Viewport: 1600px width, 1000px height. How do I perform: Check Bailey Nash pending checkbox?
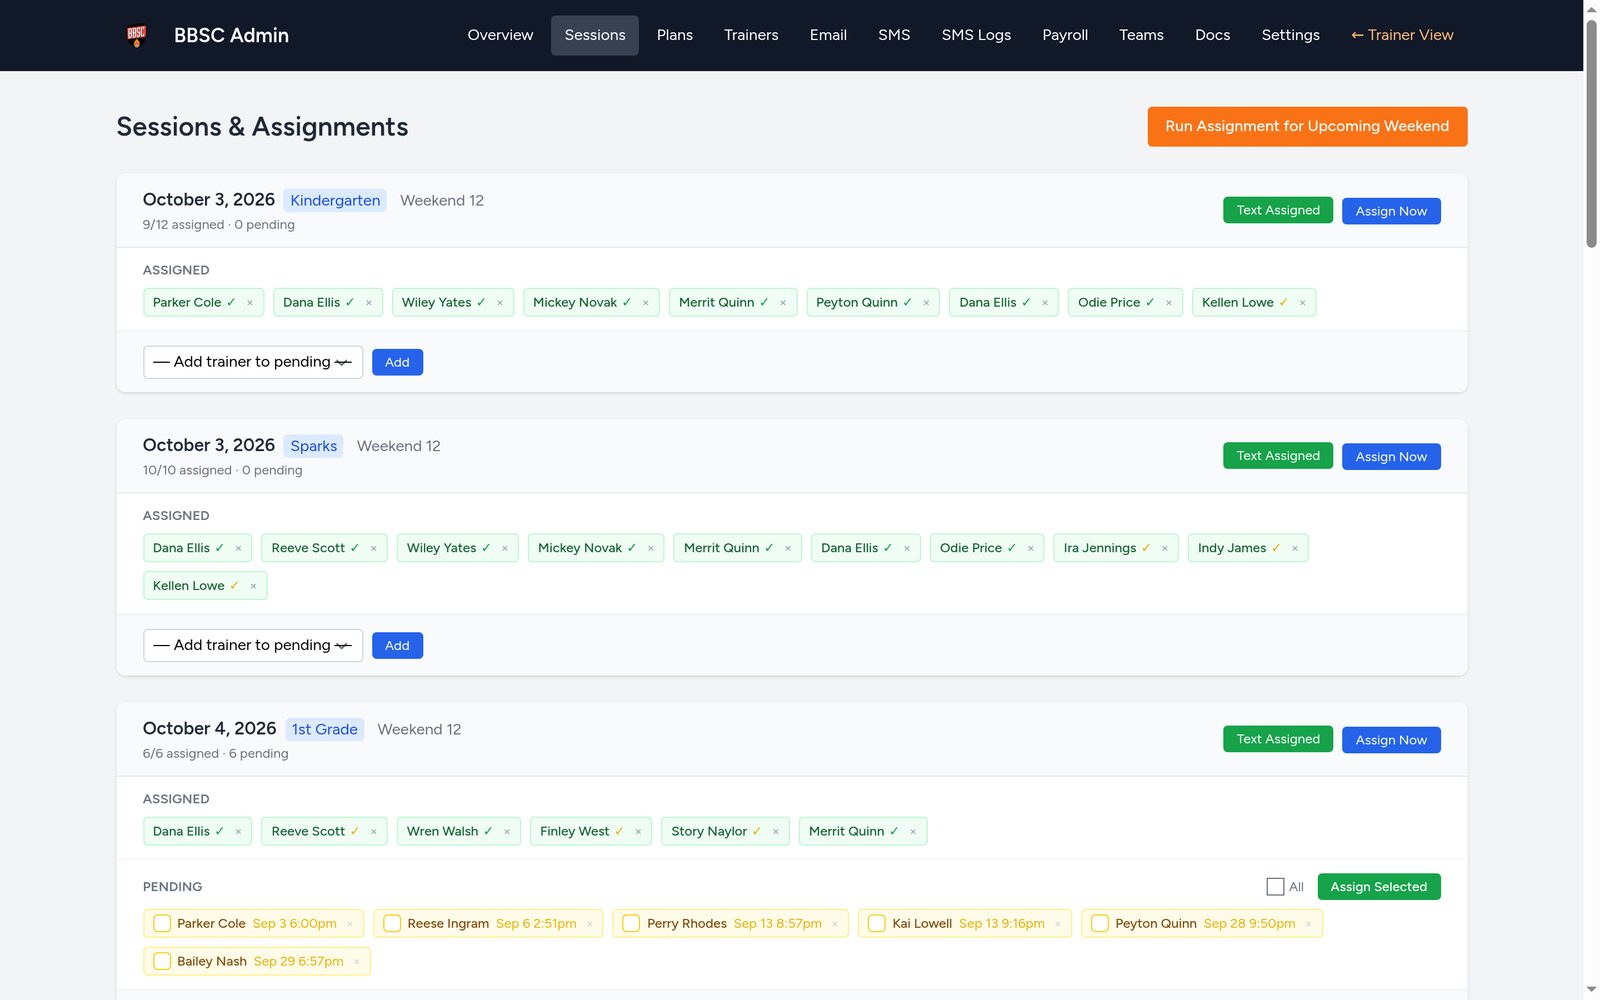[162, 962]
